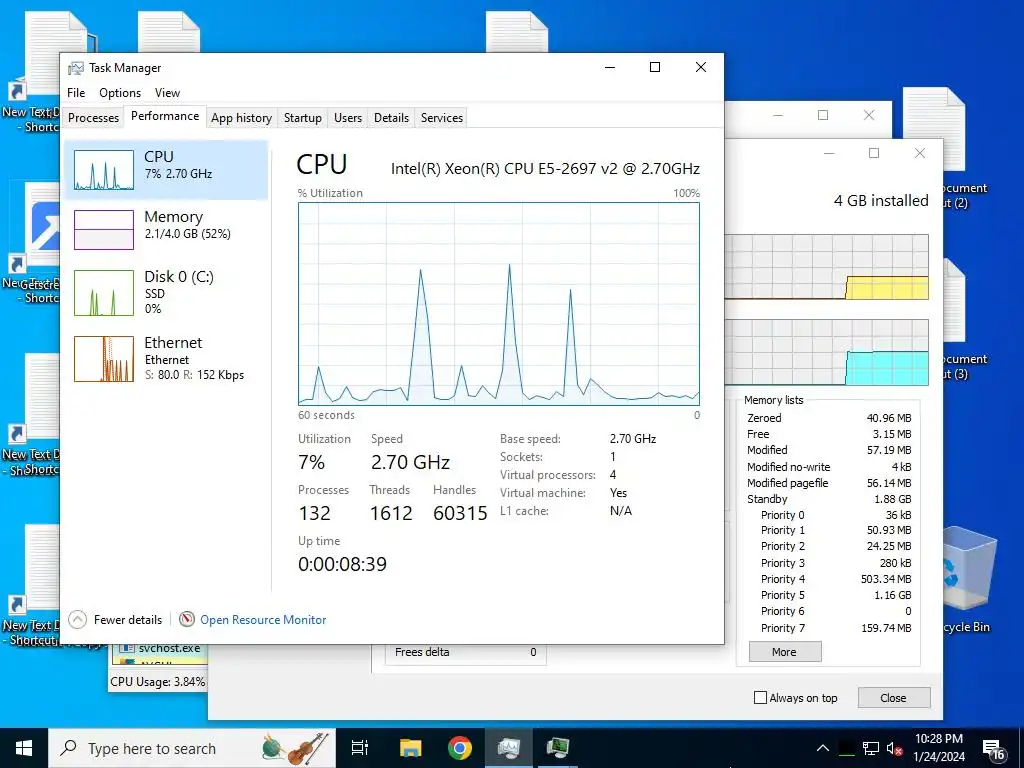Switch to the Details tab
1024x768 pixels.
pos(391,118)
